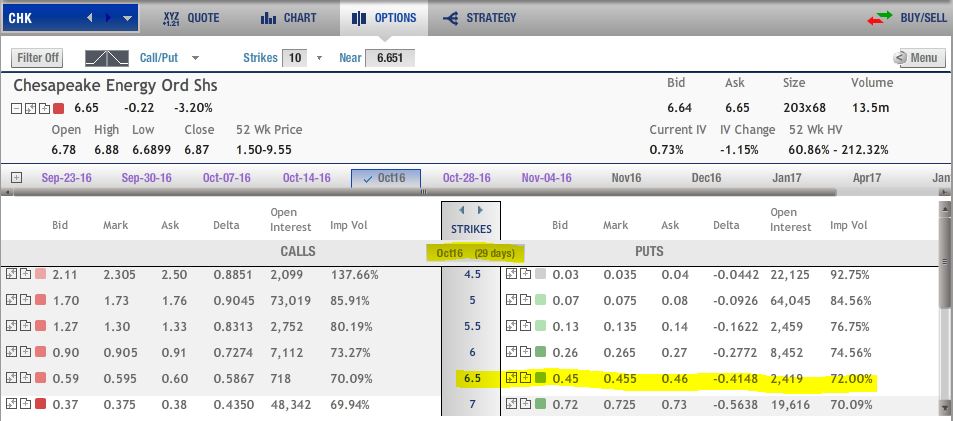The image size is (953, 421).
Task: Go to the next symbol with the right arrow
Action: click(108, 18)
